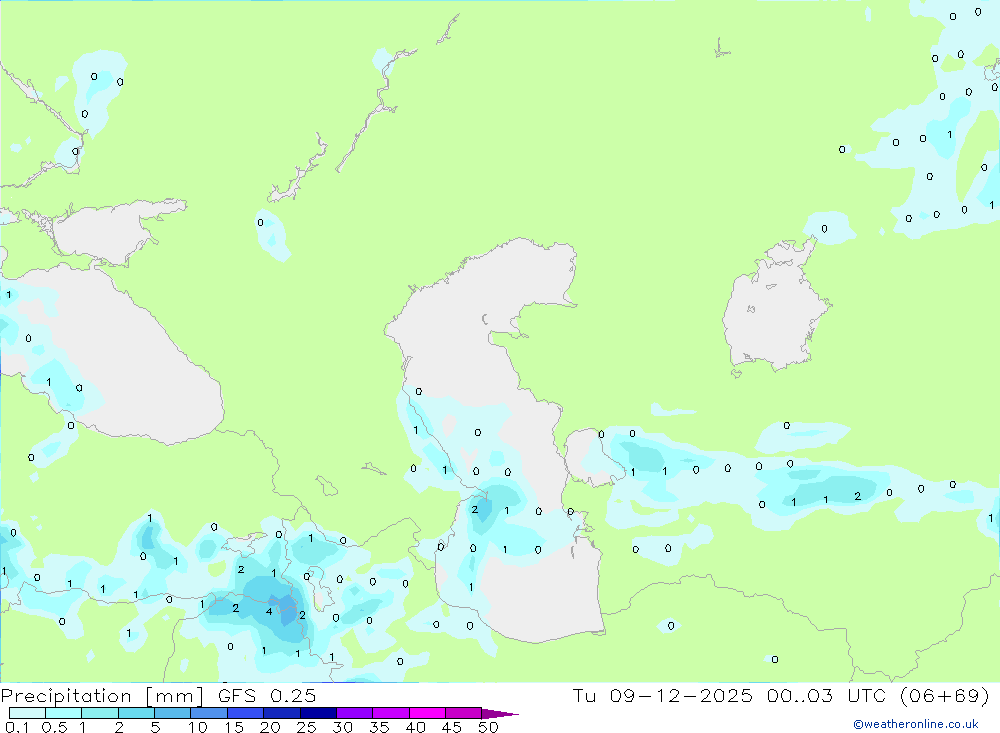The image size is (1000, 733).
Task: Click the 5–10 mm legend color swatch
Action: coord(173,713)
